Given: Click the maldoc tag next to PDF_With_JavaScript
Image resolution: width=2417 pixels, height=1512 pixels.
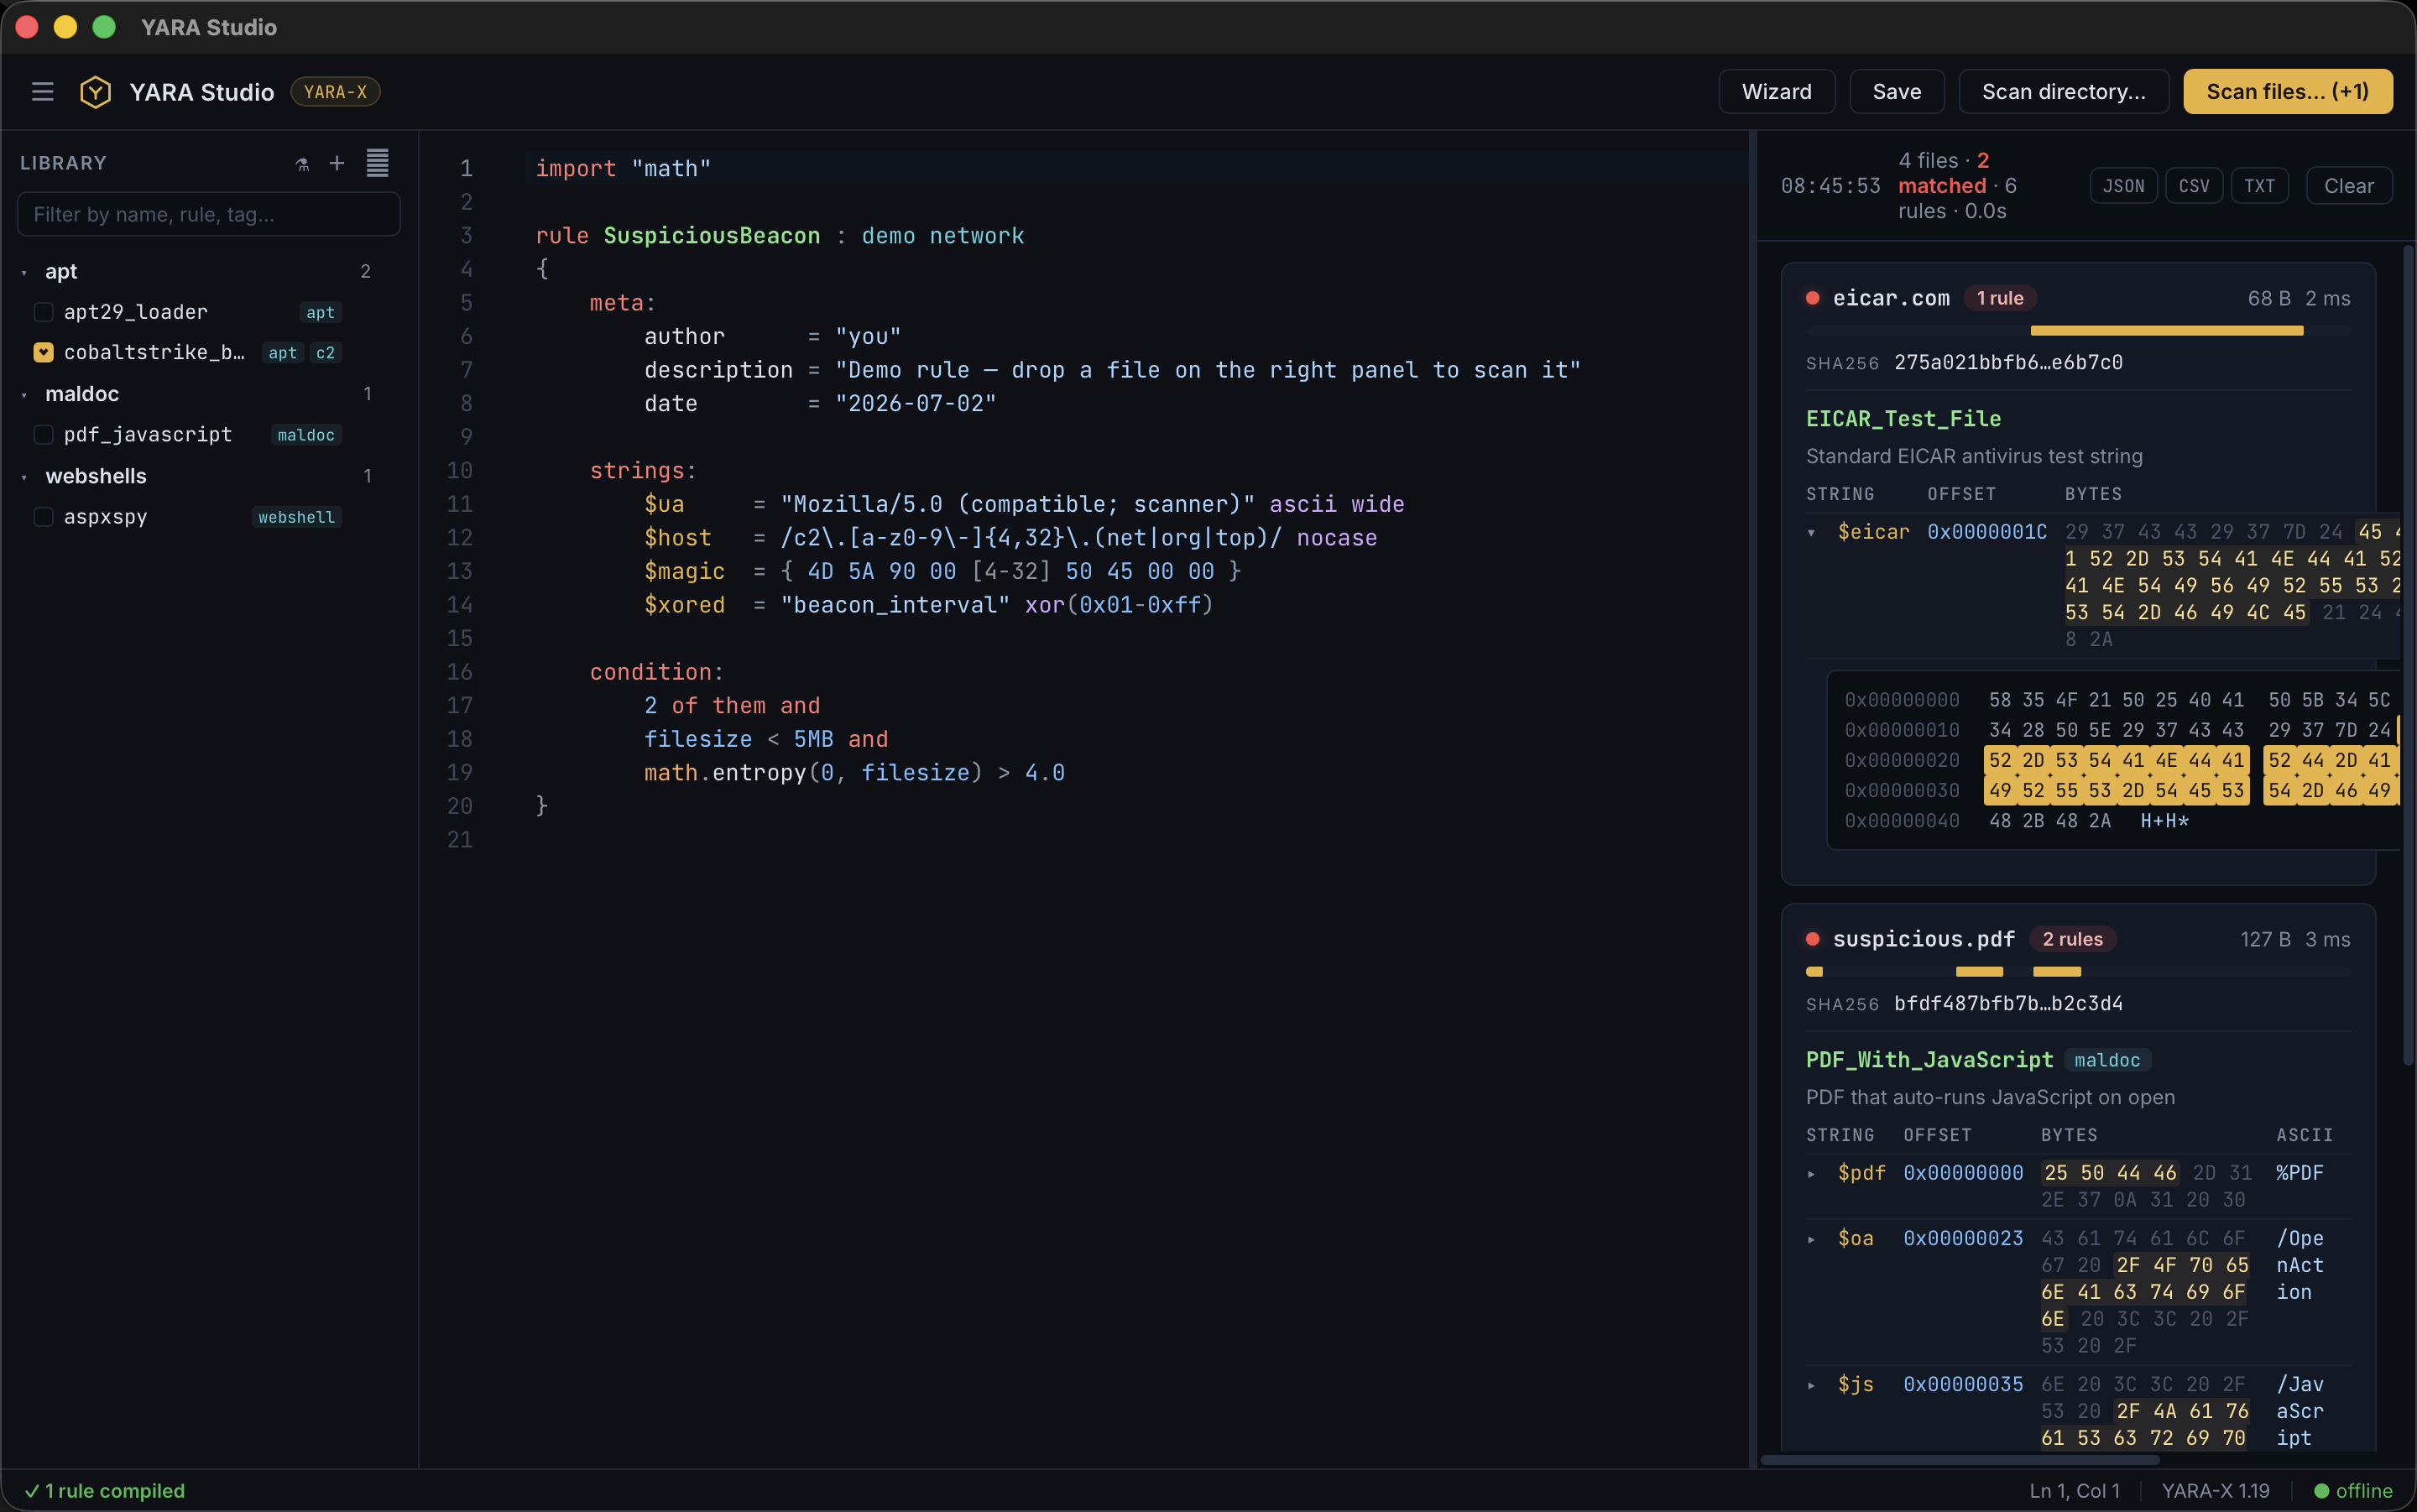Looking at the screenshot, I should pos(2107,1060).
